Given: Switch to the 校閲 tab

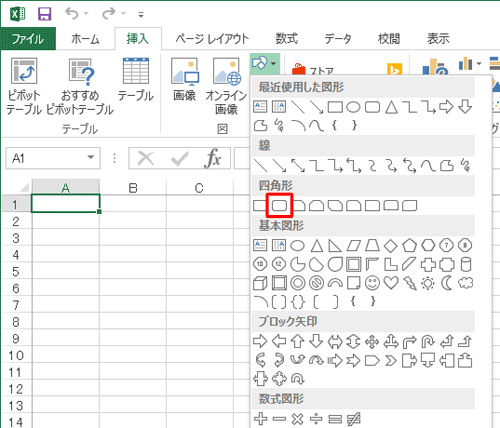Looking at the screenshot, I should 389,39.
